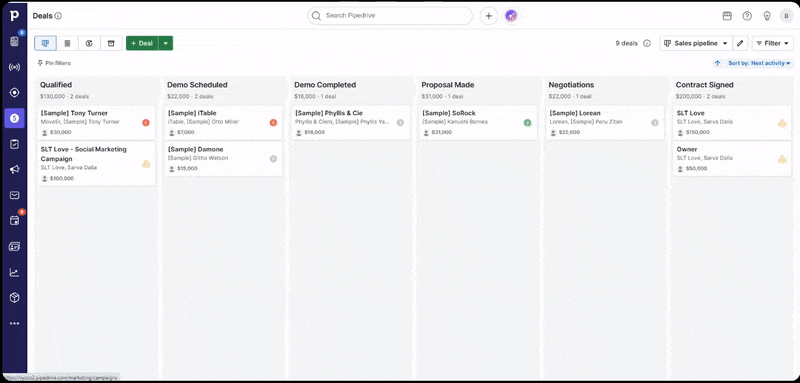The width and height of the screenshot is (800, 383).
Task: Expand the Sales pipeline dropdown
Action: 696,43
